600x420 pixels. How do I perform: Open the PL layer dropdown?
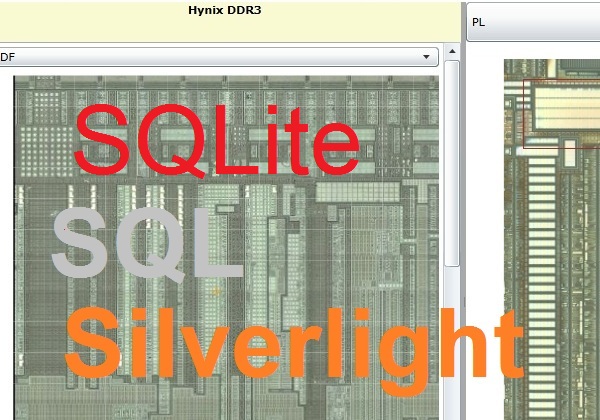click(533, 23)
